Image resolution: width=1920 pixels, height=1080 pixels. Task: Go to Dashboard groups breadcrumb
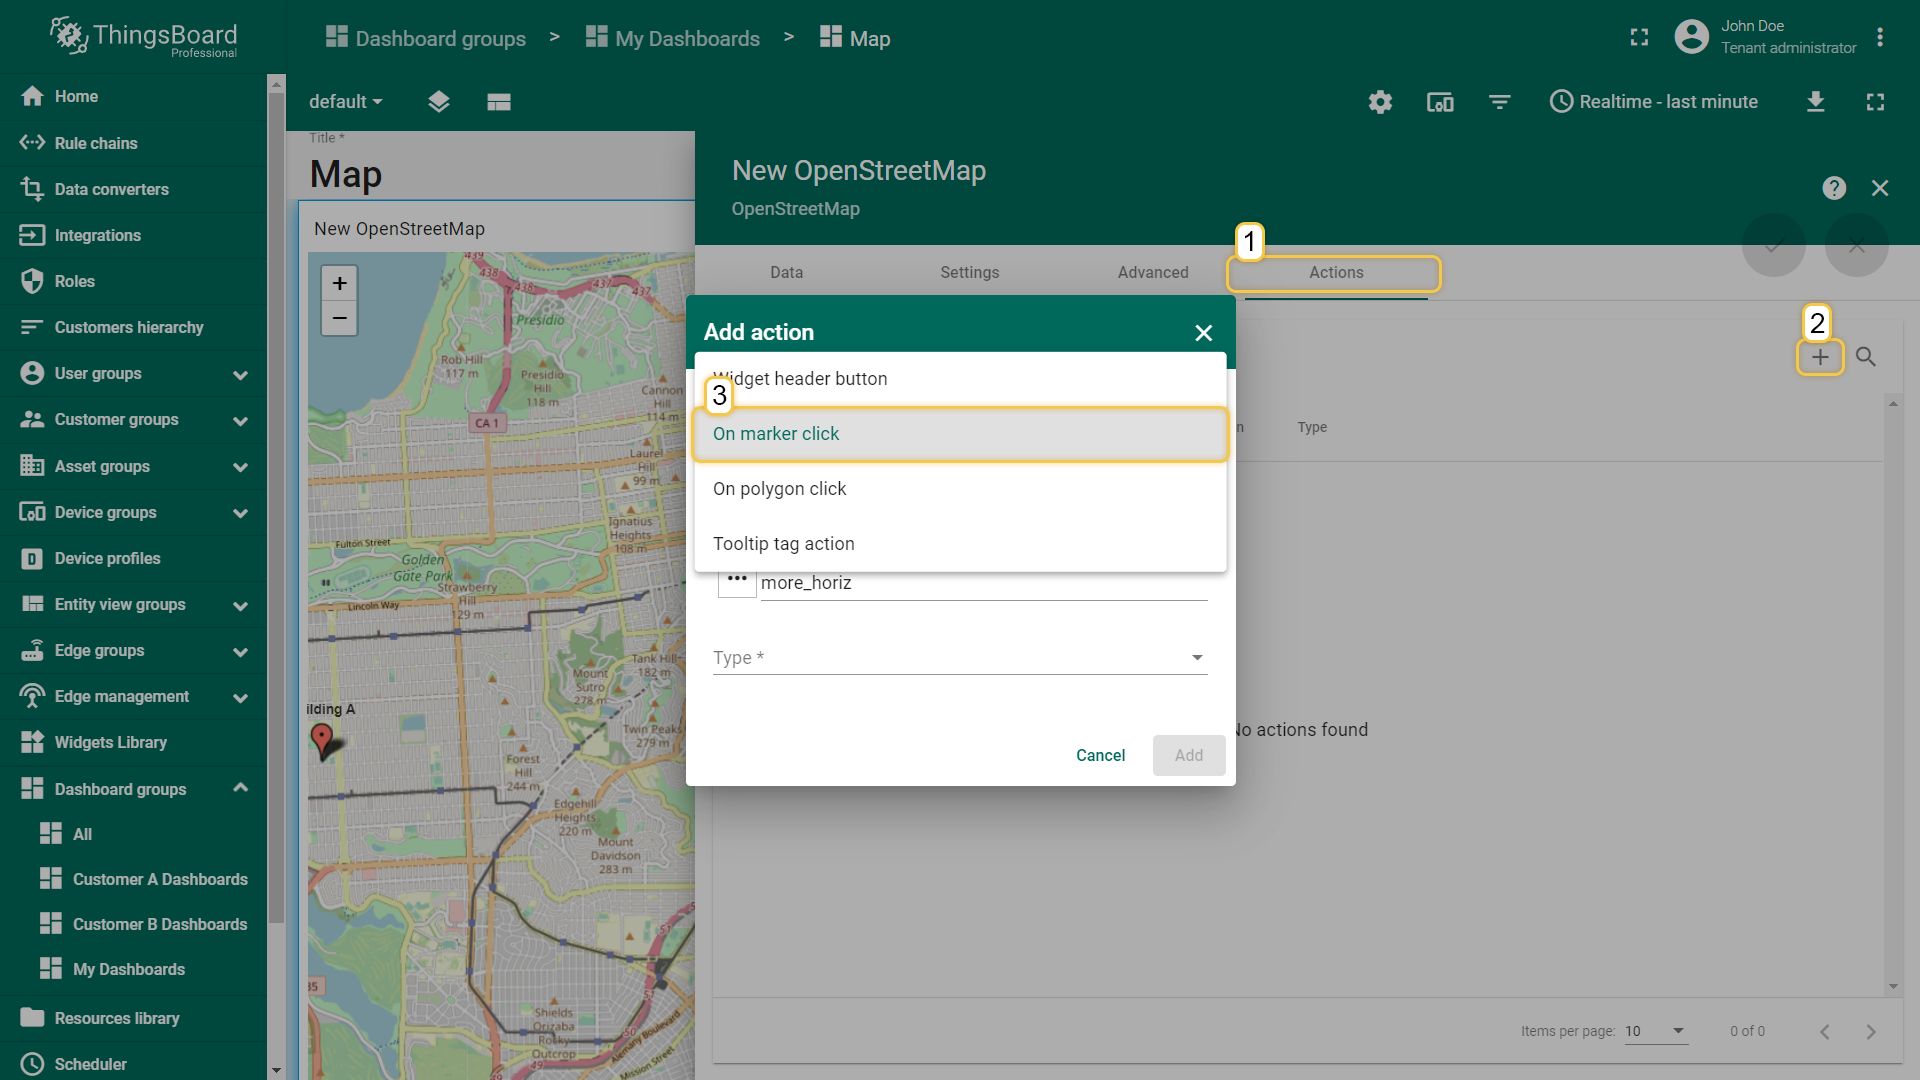pyautogui.click(x=426, y=38)
